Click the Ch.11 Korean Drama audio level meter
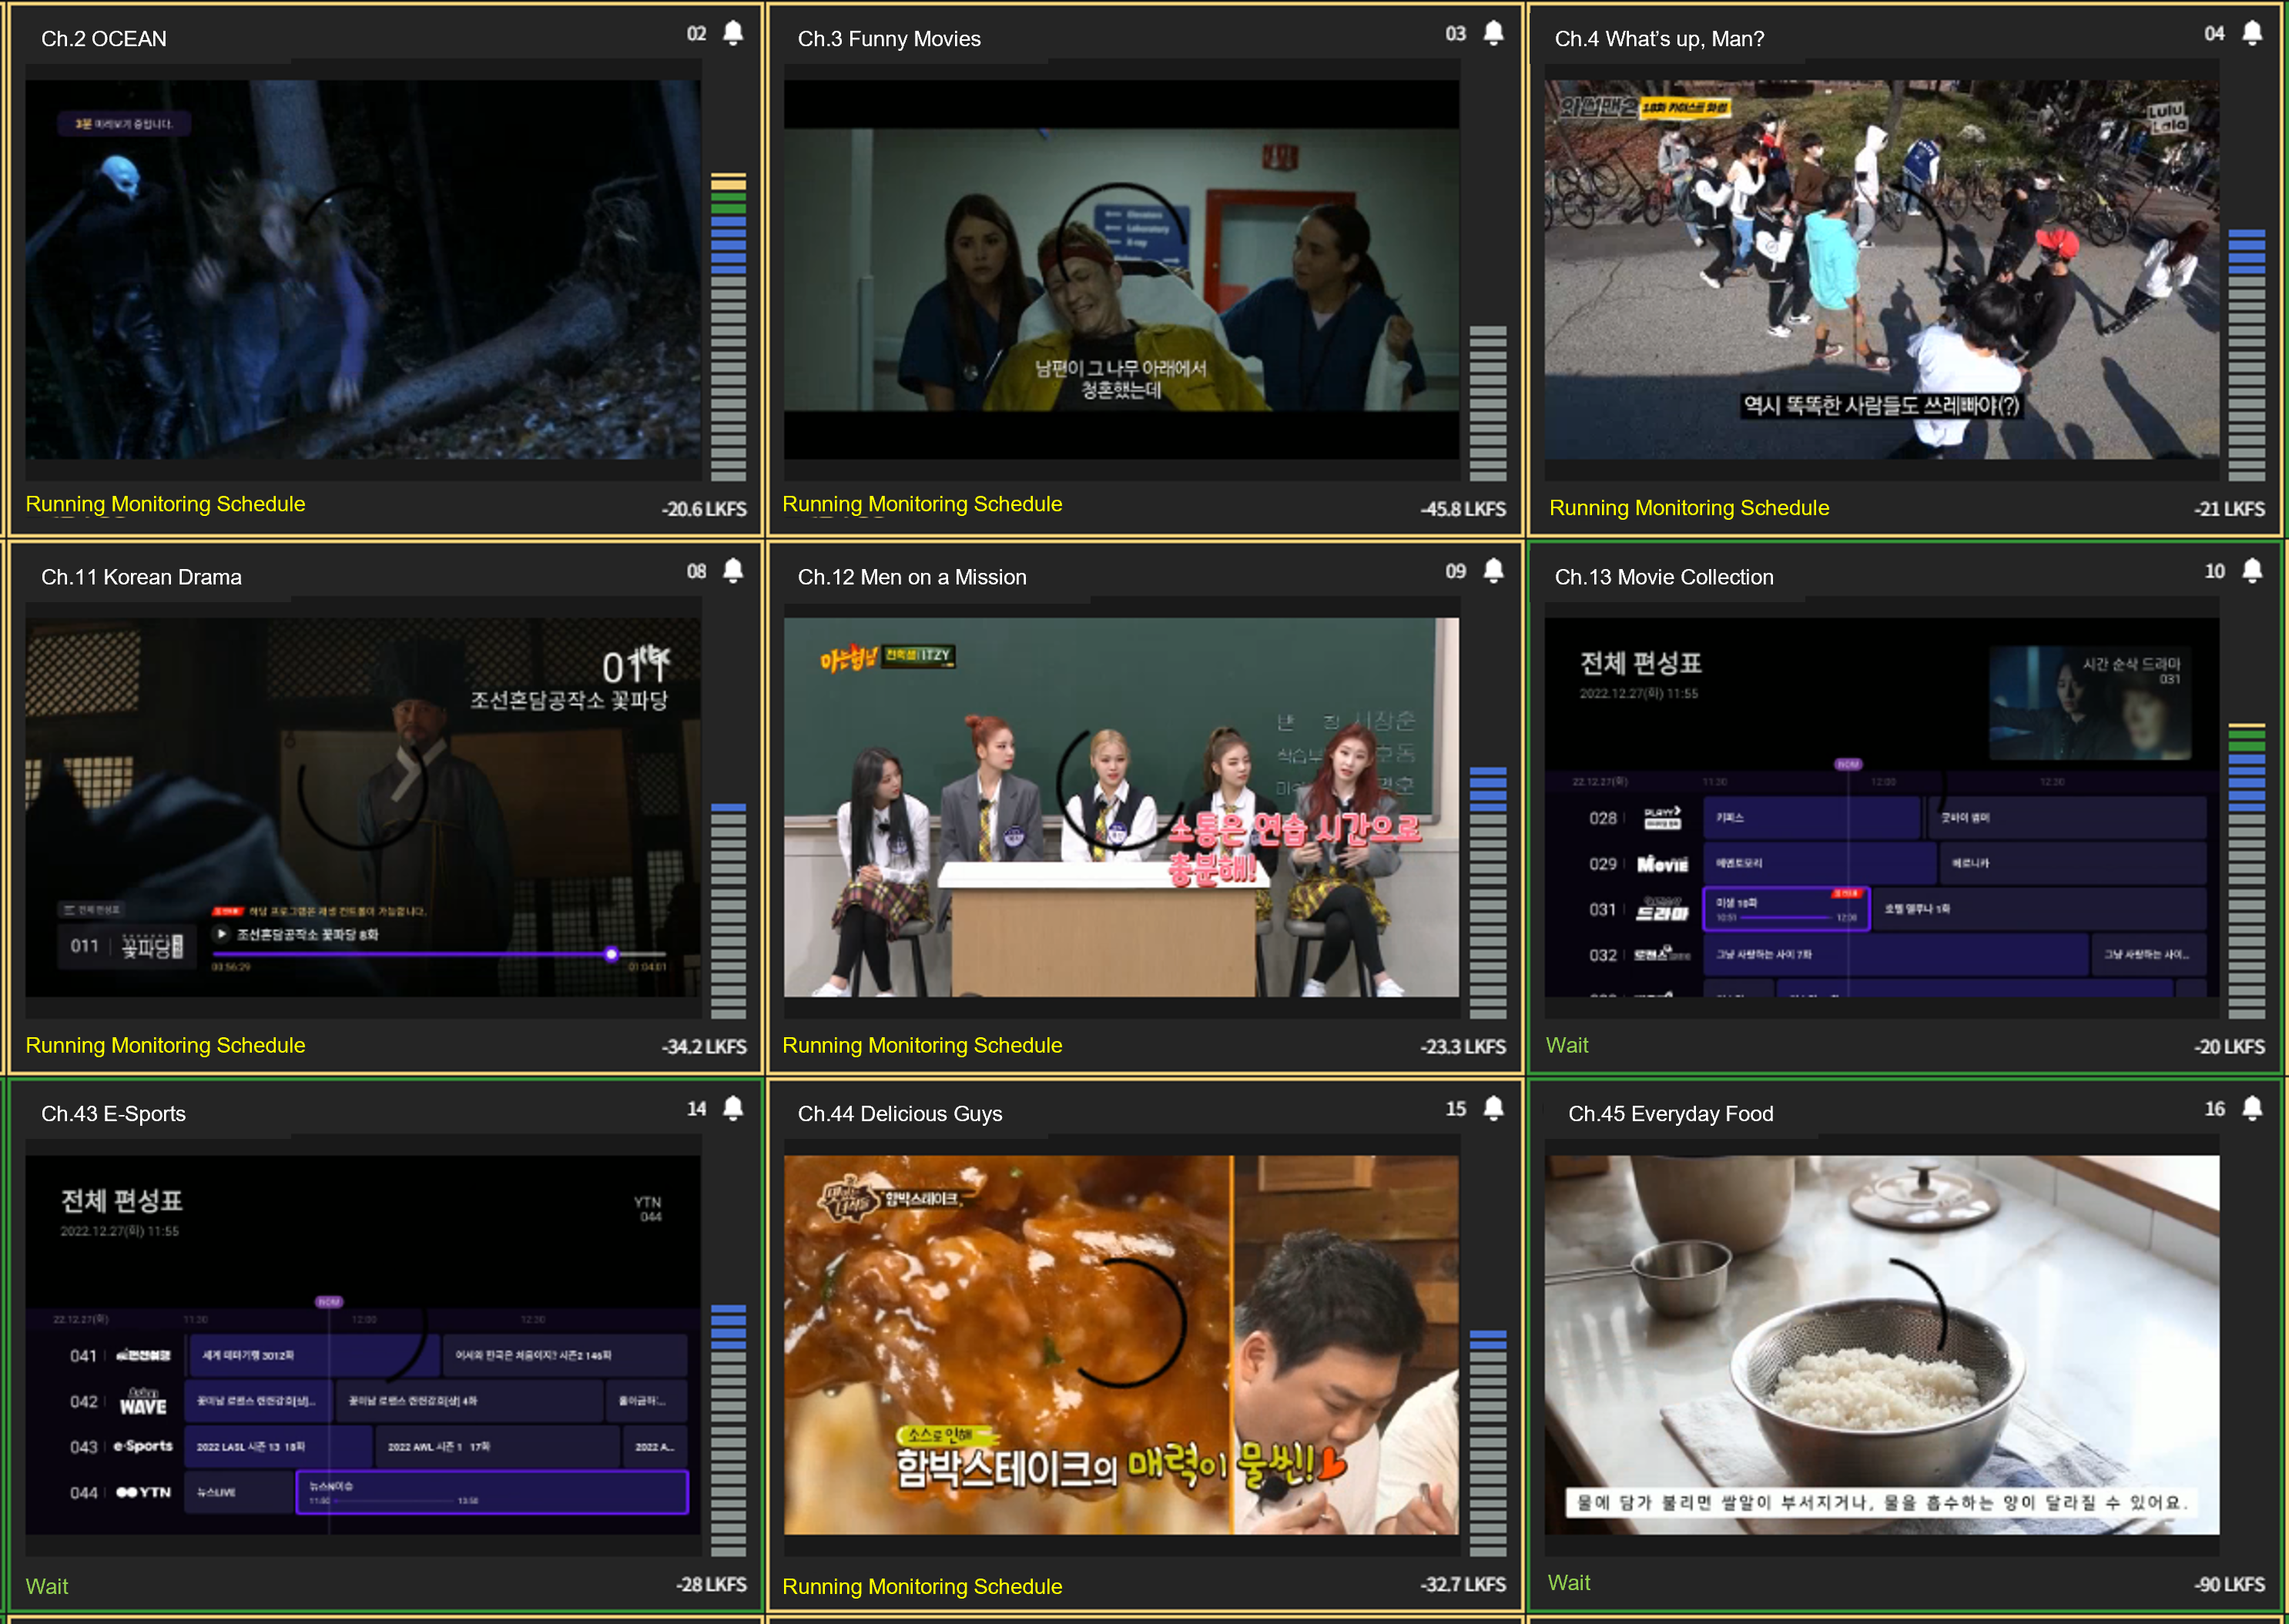This screenshot has height=1624, width=2289. [728, 911]
